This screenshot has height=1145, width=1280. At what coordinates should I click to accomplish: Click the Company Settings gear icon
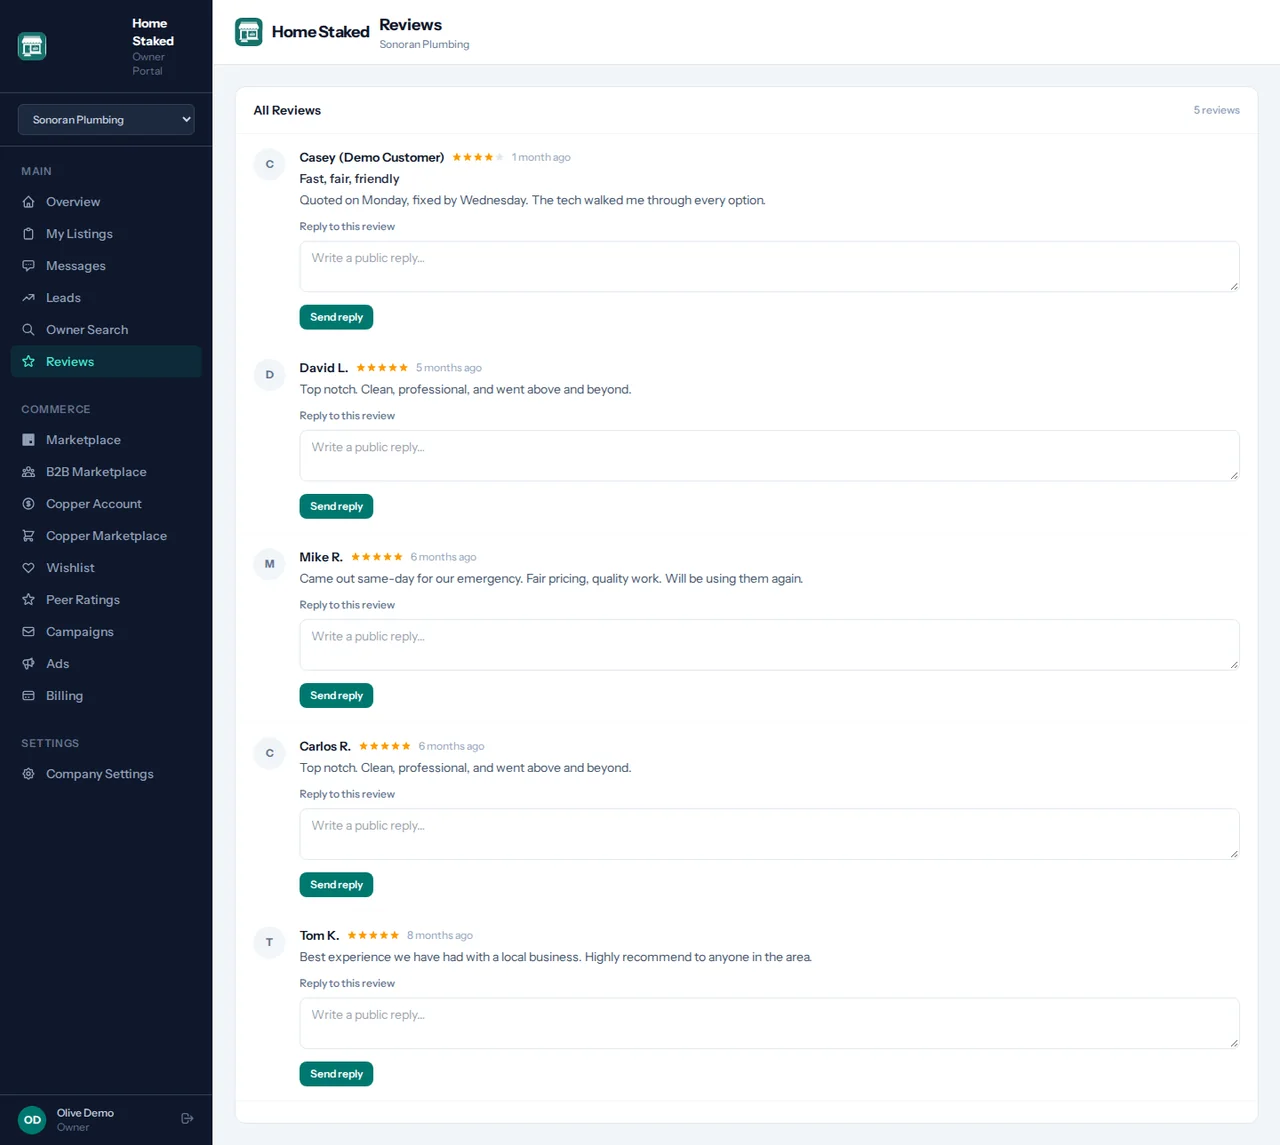[x=28, y=774]
